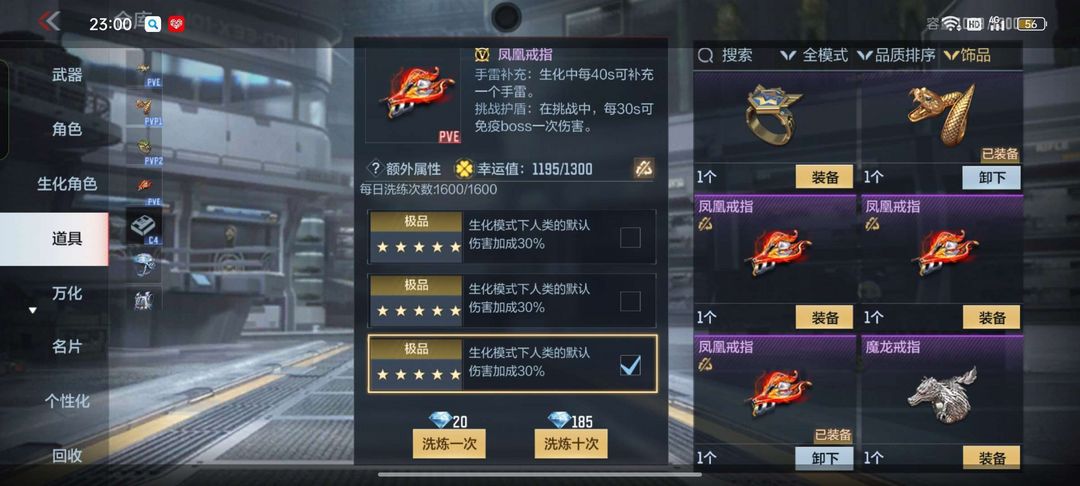
Task: Open the 全模式 mode dropdown
Action: [816, 56]
